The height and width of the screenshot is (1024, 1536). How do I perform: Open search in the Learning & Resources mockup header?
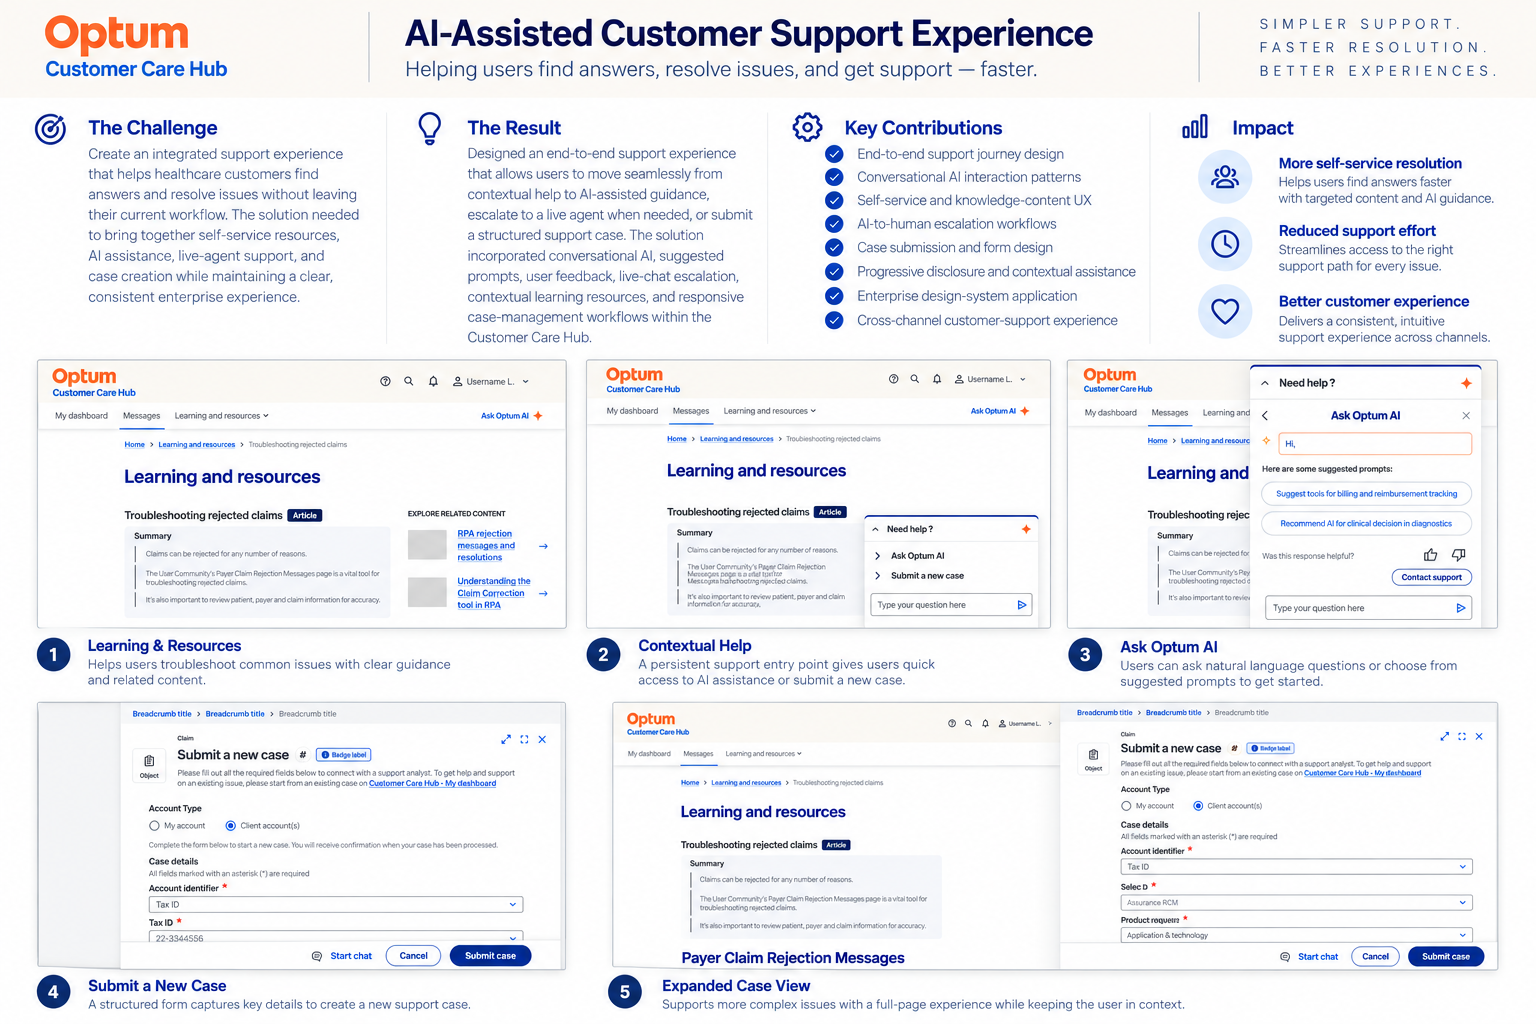[x=409, y=381]
